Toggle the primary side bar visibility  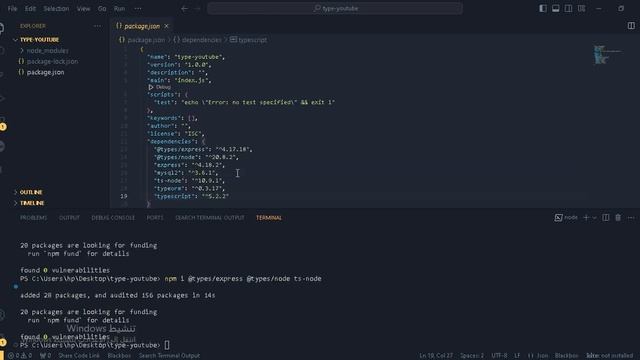[x=543, y=9]
